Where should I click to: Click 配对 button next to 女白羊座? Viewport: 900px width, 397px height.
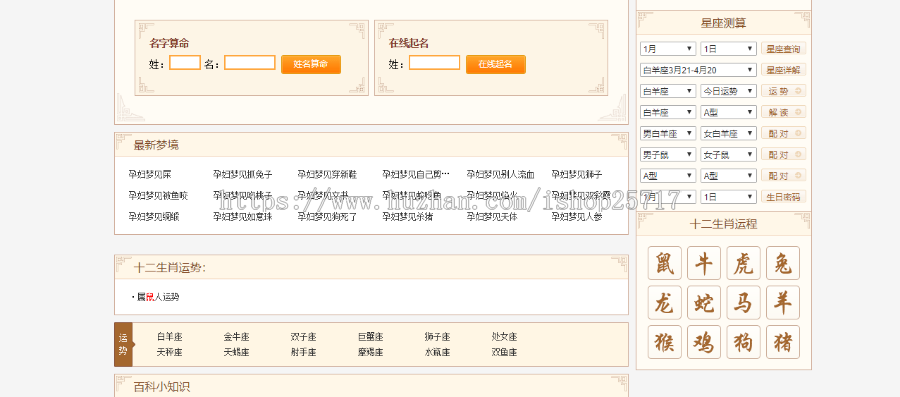pos(783,134)
